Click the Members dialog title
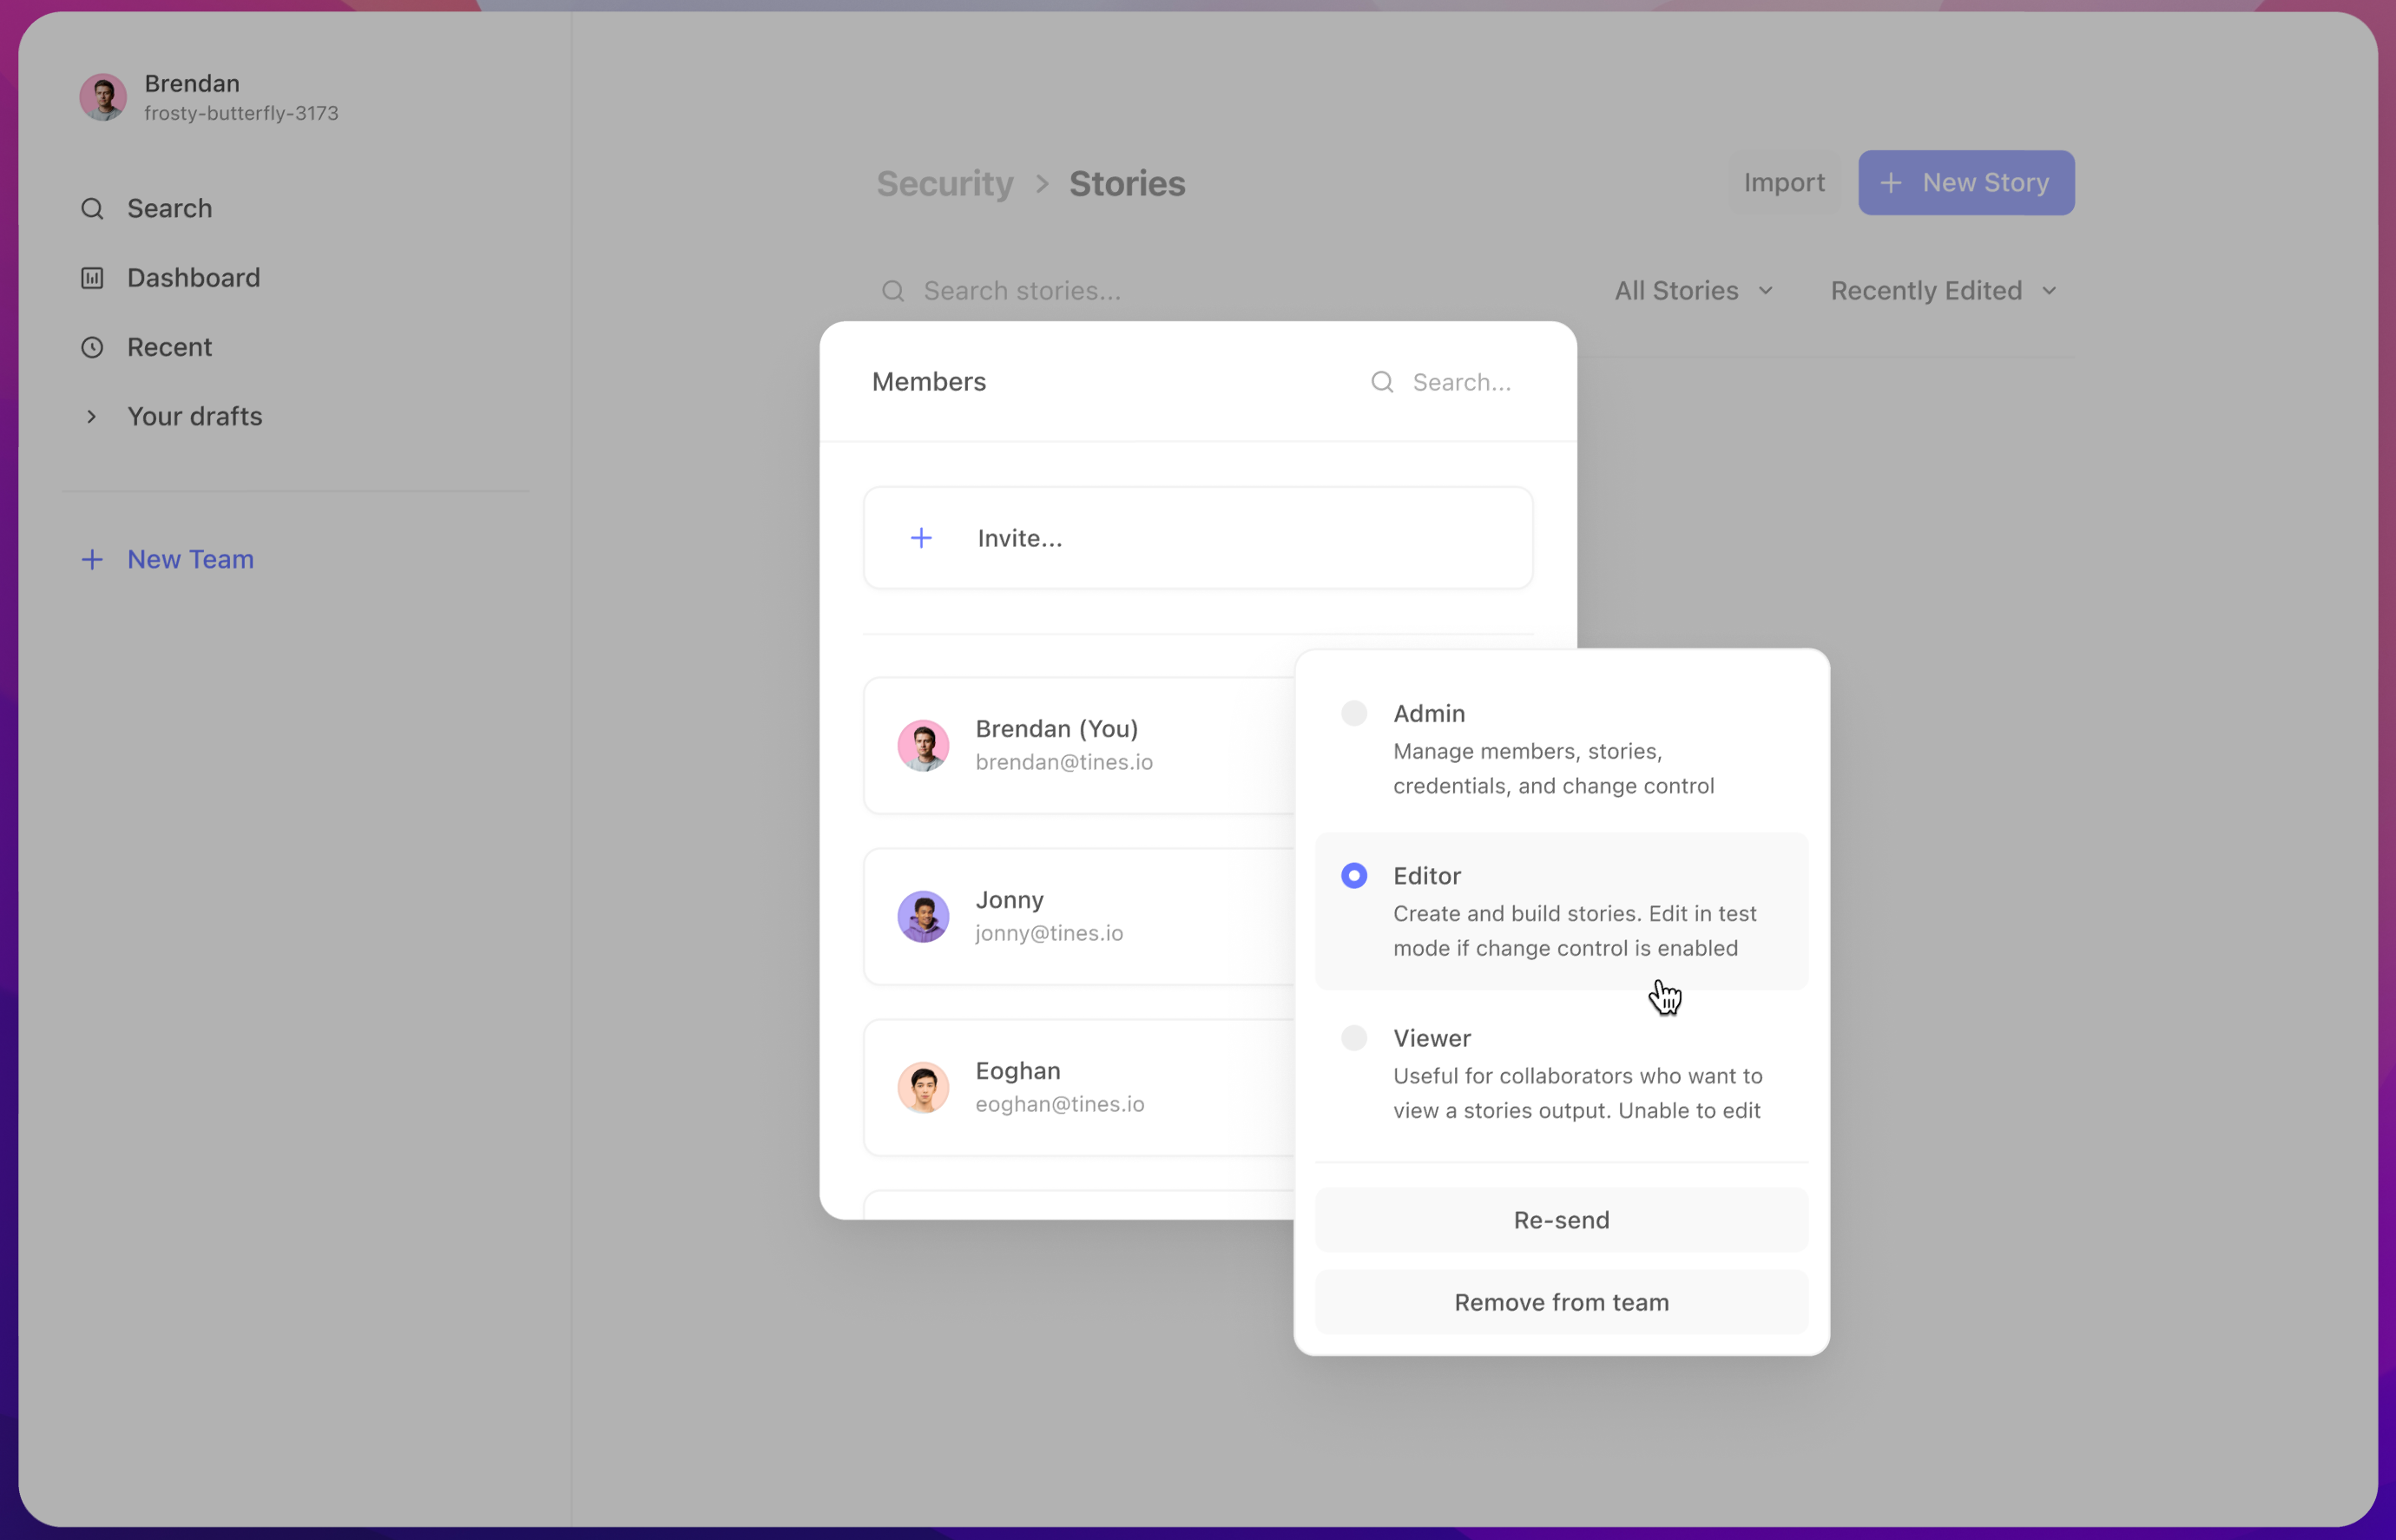The width and height of the screenshot is (2396, 1540). [x=929, y=382]
